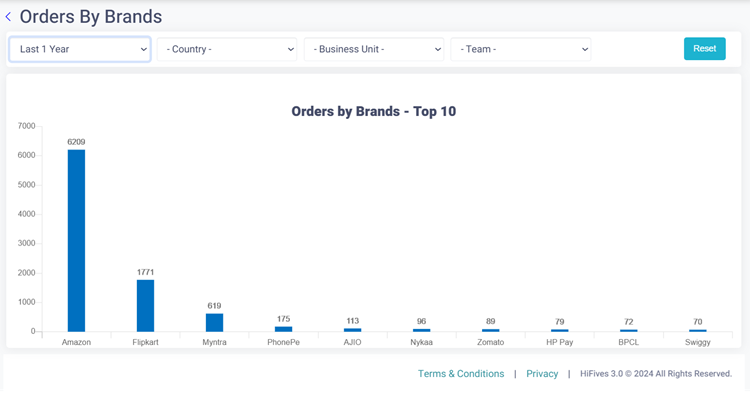Open the Privacy link
Viewport: 750px width, 394px height.
pyautogui.click(x=542, y=373)
